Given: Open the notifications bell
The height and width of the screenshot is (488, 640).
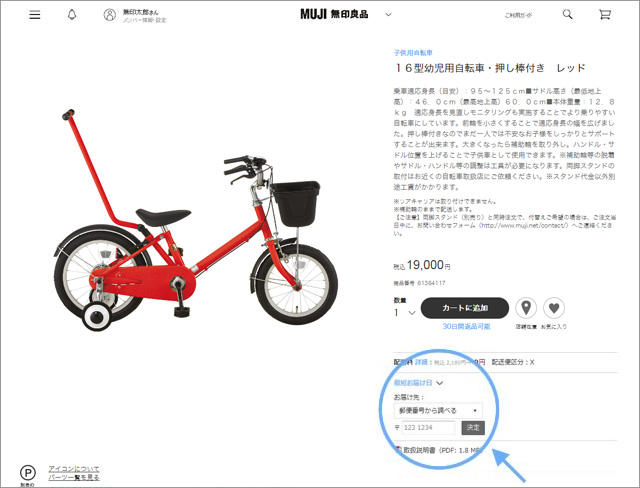Looking at the screenshot, I should point(72,15).
